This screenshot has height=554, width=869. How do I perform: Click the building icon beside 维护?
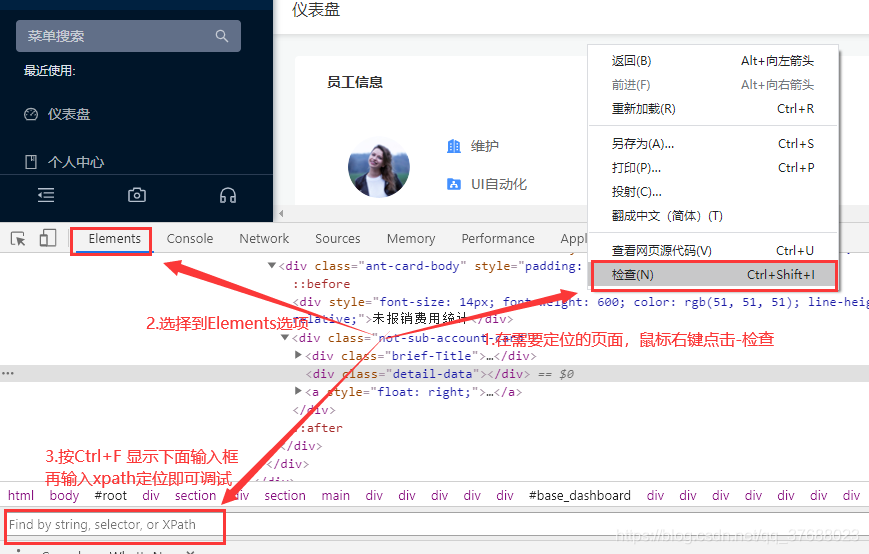point(454,146)
